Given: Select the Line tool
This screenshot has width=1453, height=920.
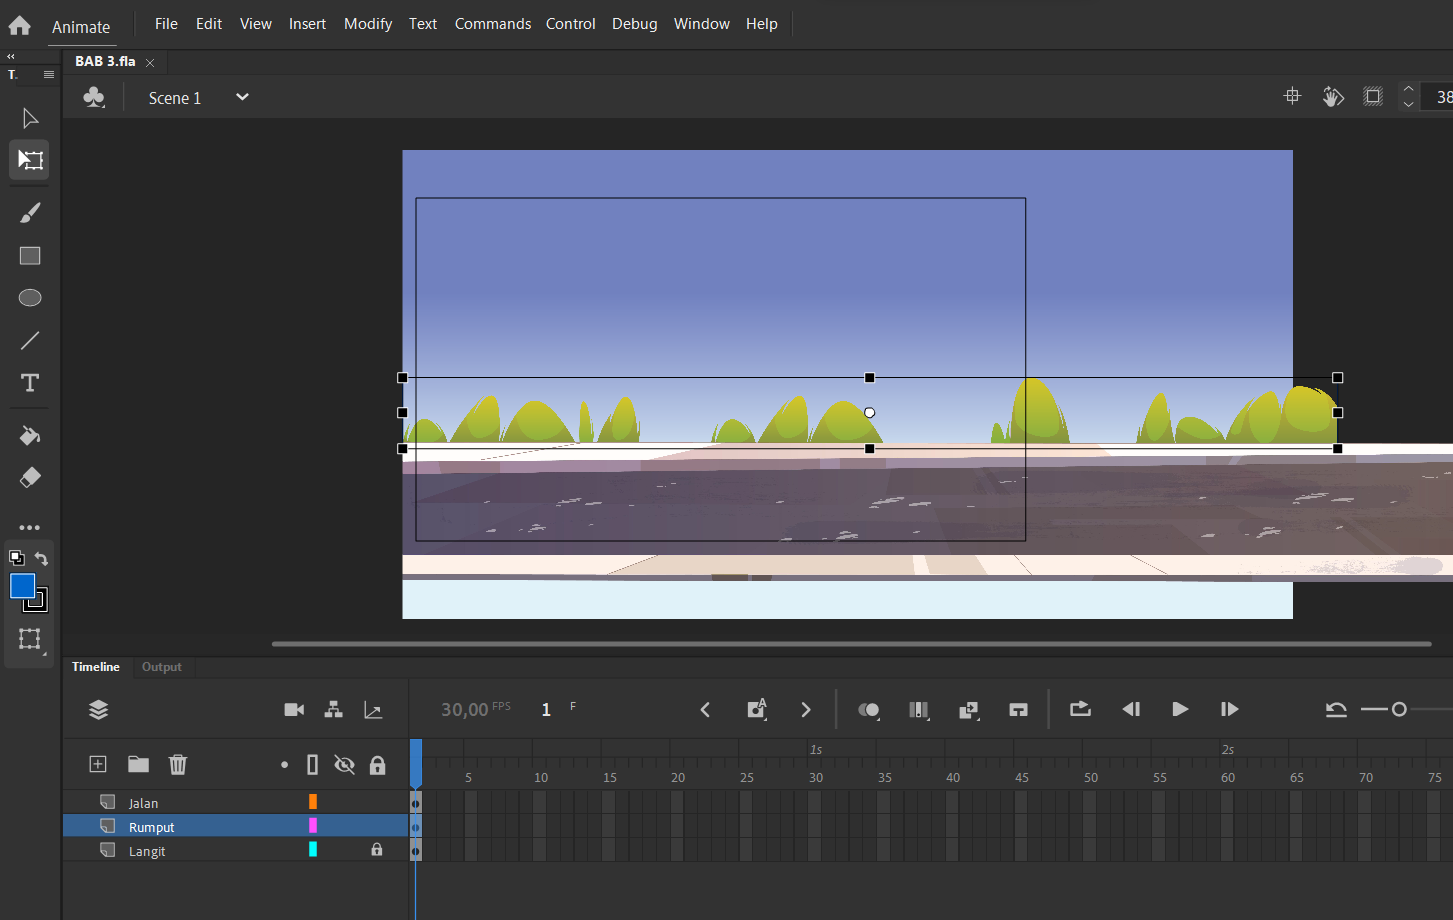Looking at the screenshot, I should [30, 340].
